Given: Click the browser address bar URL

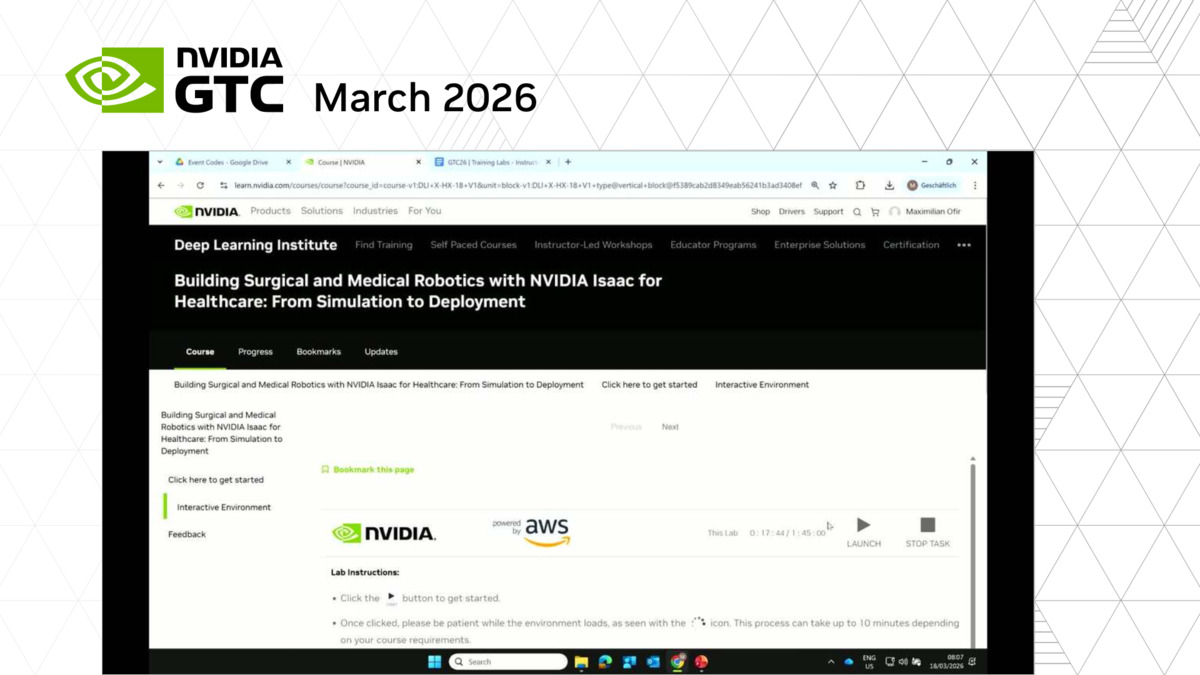Looking at the screenshot, I should 518,185.
